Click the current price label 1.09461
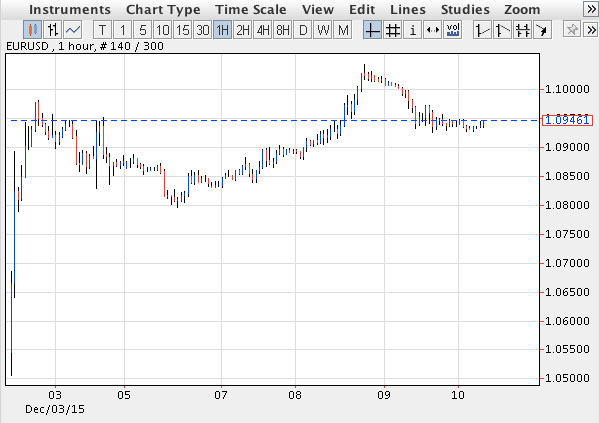 tap(567, 120)
